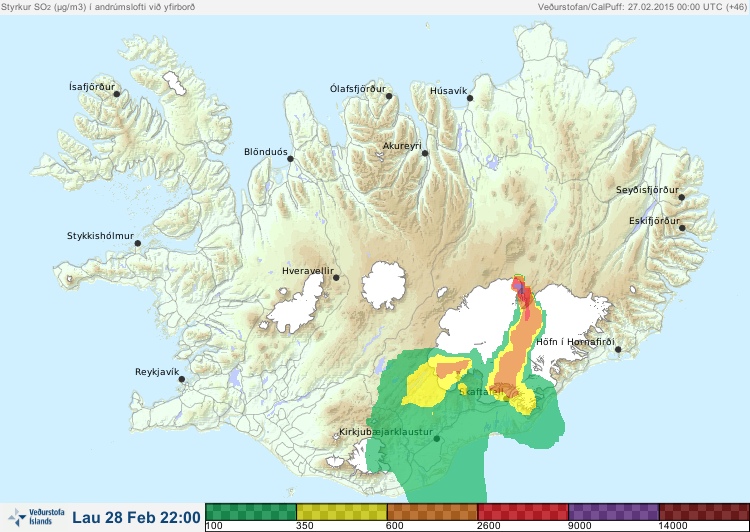Click the Styrkur SO2 map title
750x532 pixels.
[98, 7]
